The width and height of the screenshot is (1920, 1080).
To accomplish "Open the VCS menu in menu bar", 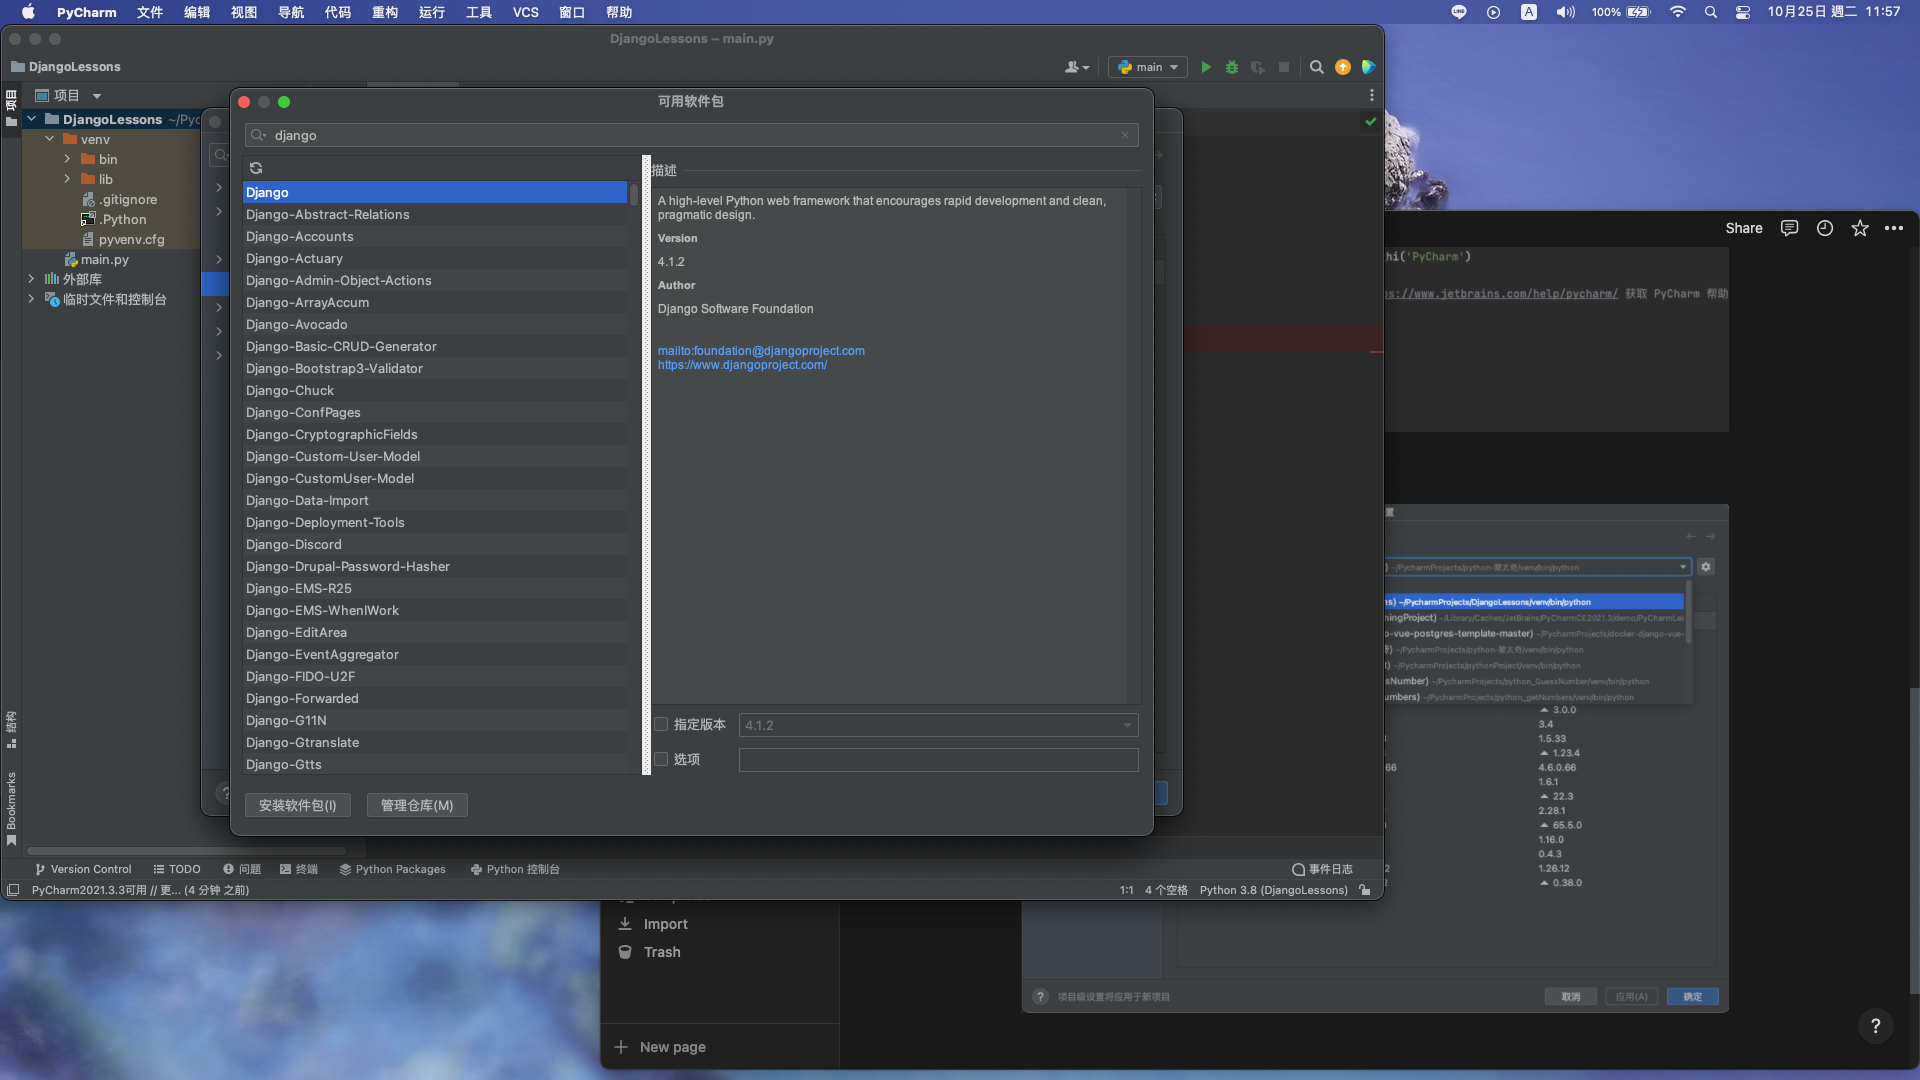I will coord(525,12).
